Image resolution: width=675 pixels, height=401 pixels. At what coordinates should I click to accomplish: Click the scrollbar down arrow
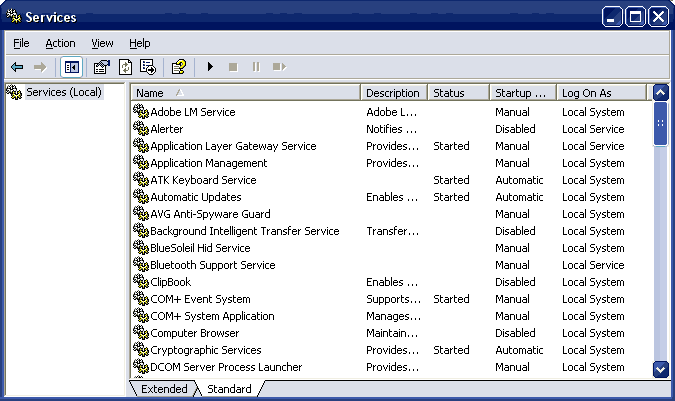(660, 370)
